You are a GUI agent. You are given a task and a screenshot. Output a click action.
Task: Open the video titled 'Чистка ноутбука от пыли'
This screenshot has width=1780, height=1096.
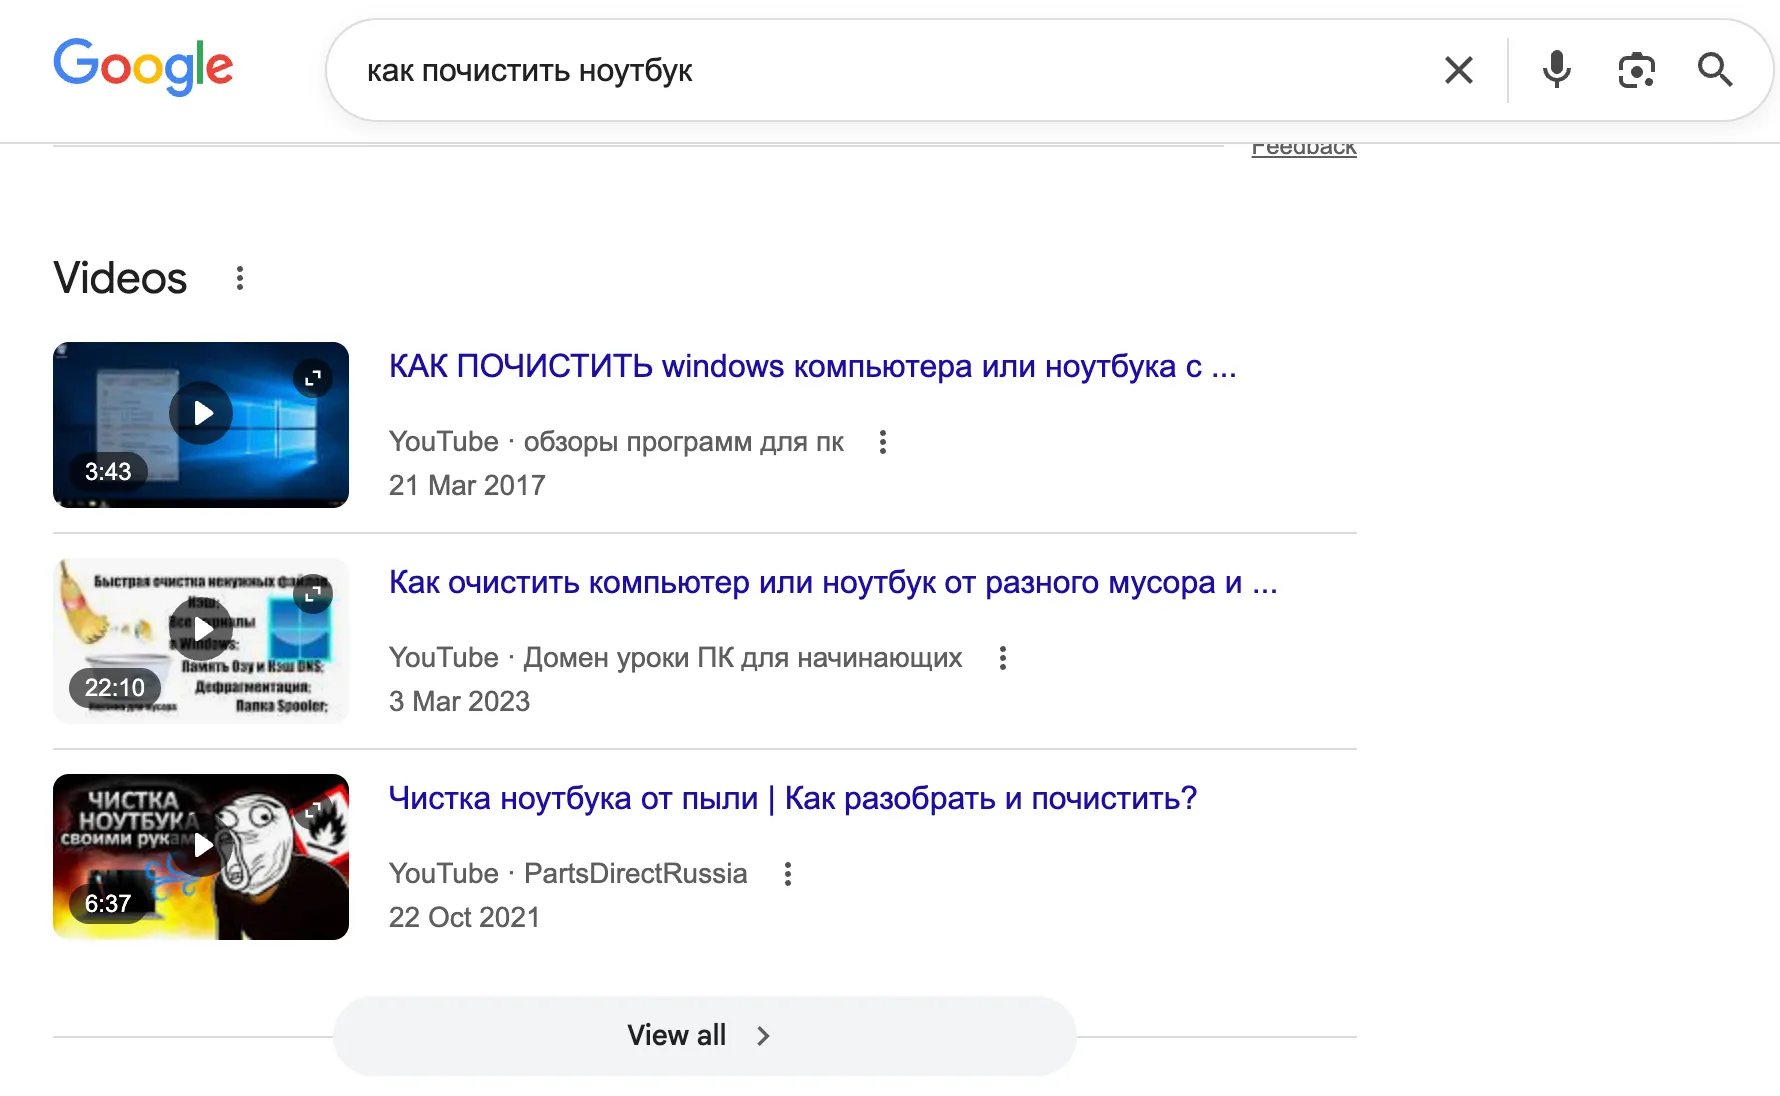(x=792, y=798)
